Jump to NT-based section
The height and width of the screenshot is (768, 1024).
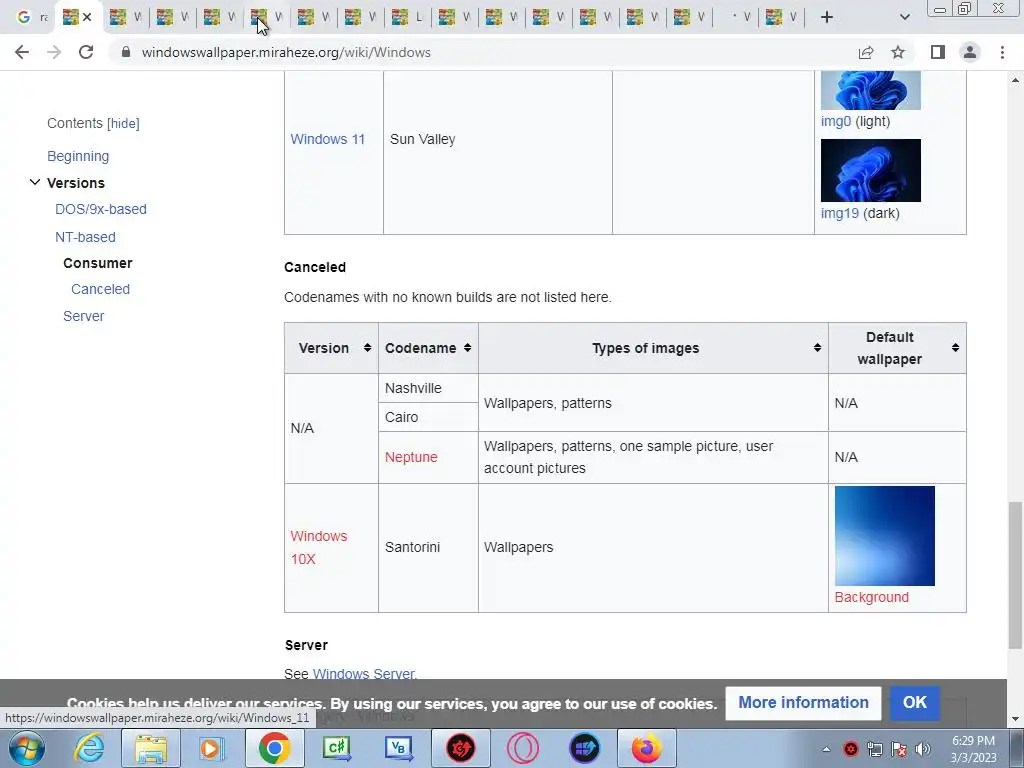click(x=85, y=237)
